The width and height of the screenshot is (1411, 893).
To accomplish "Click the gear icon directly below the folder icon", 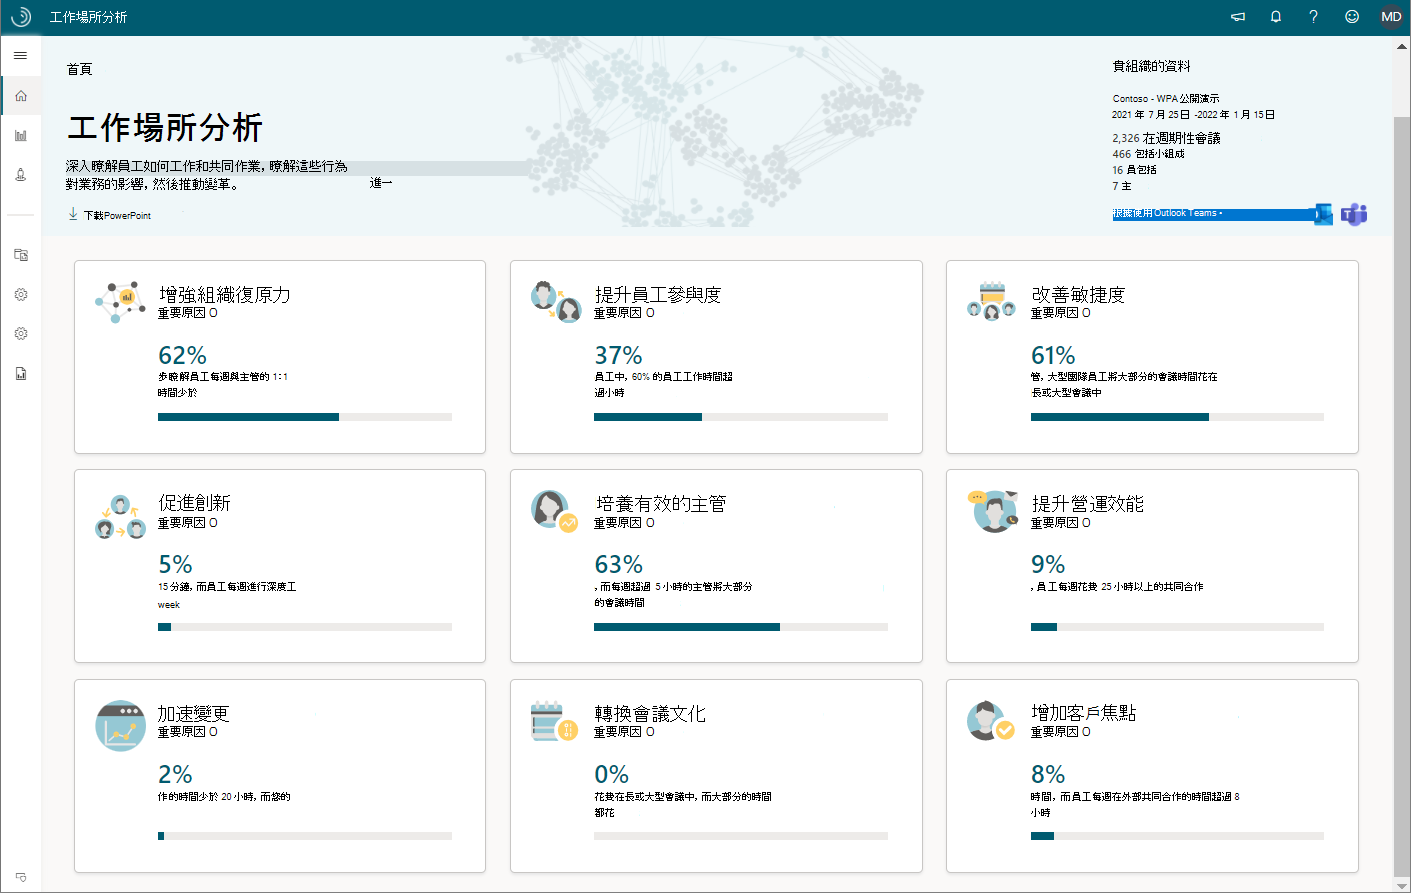I will [21, 295].
